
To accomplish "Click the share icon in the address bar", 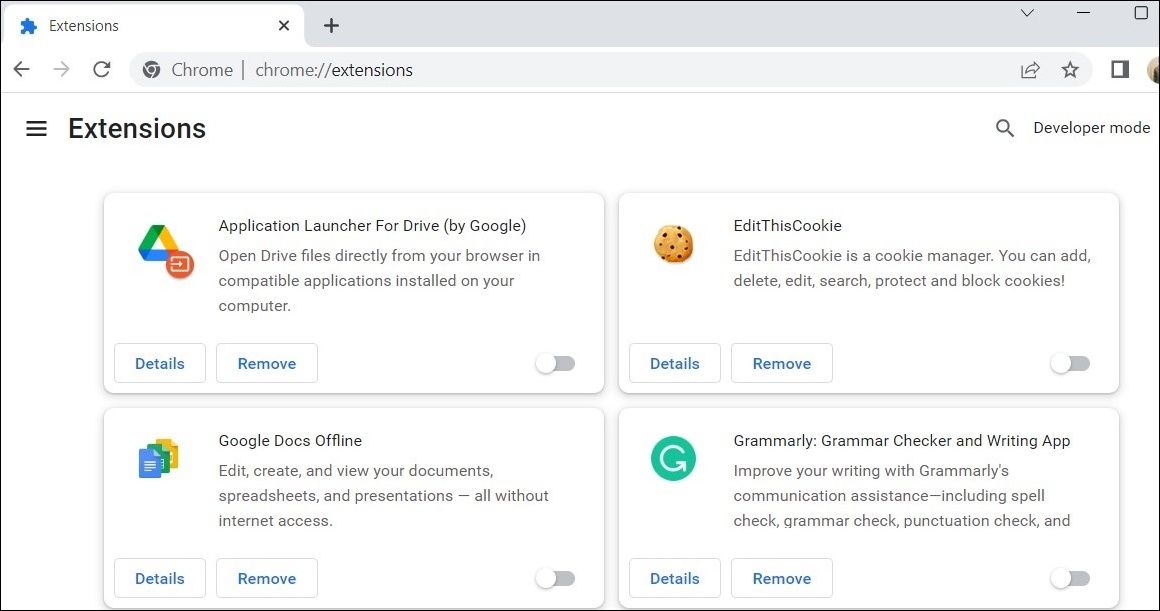I will [x=1029, y=69].
